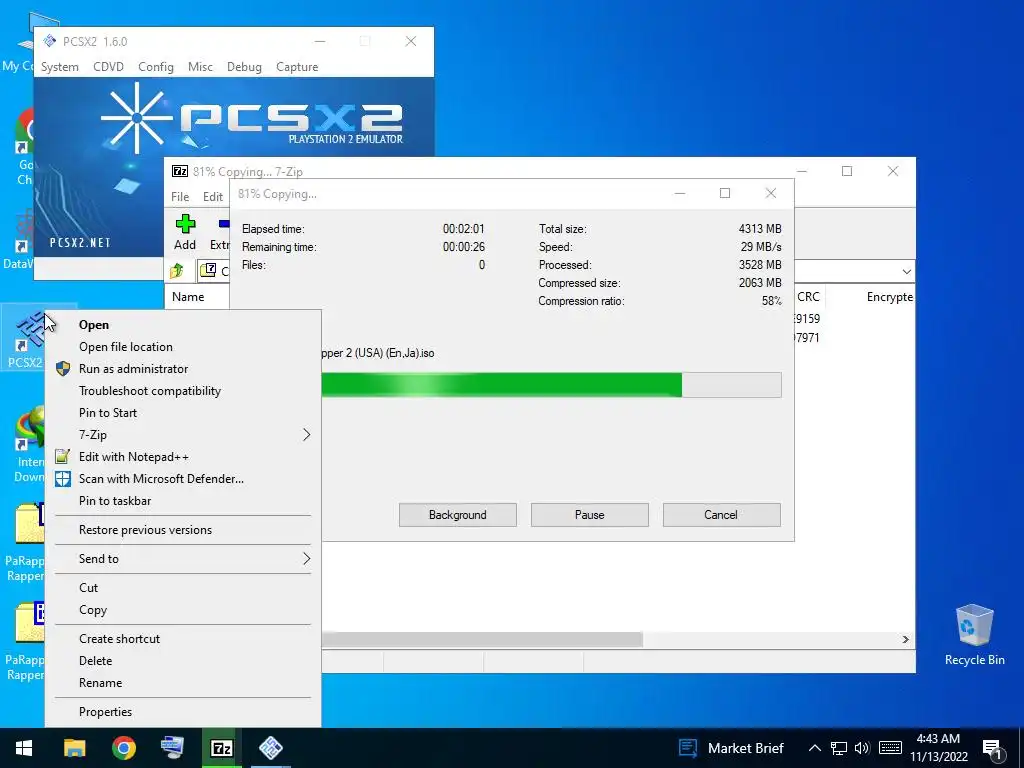Open the 7-Zip Edit menu

coord(213,197)
